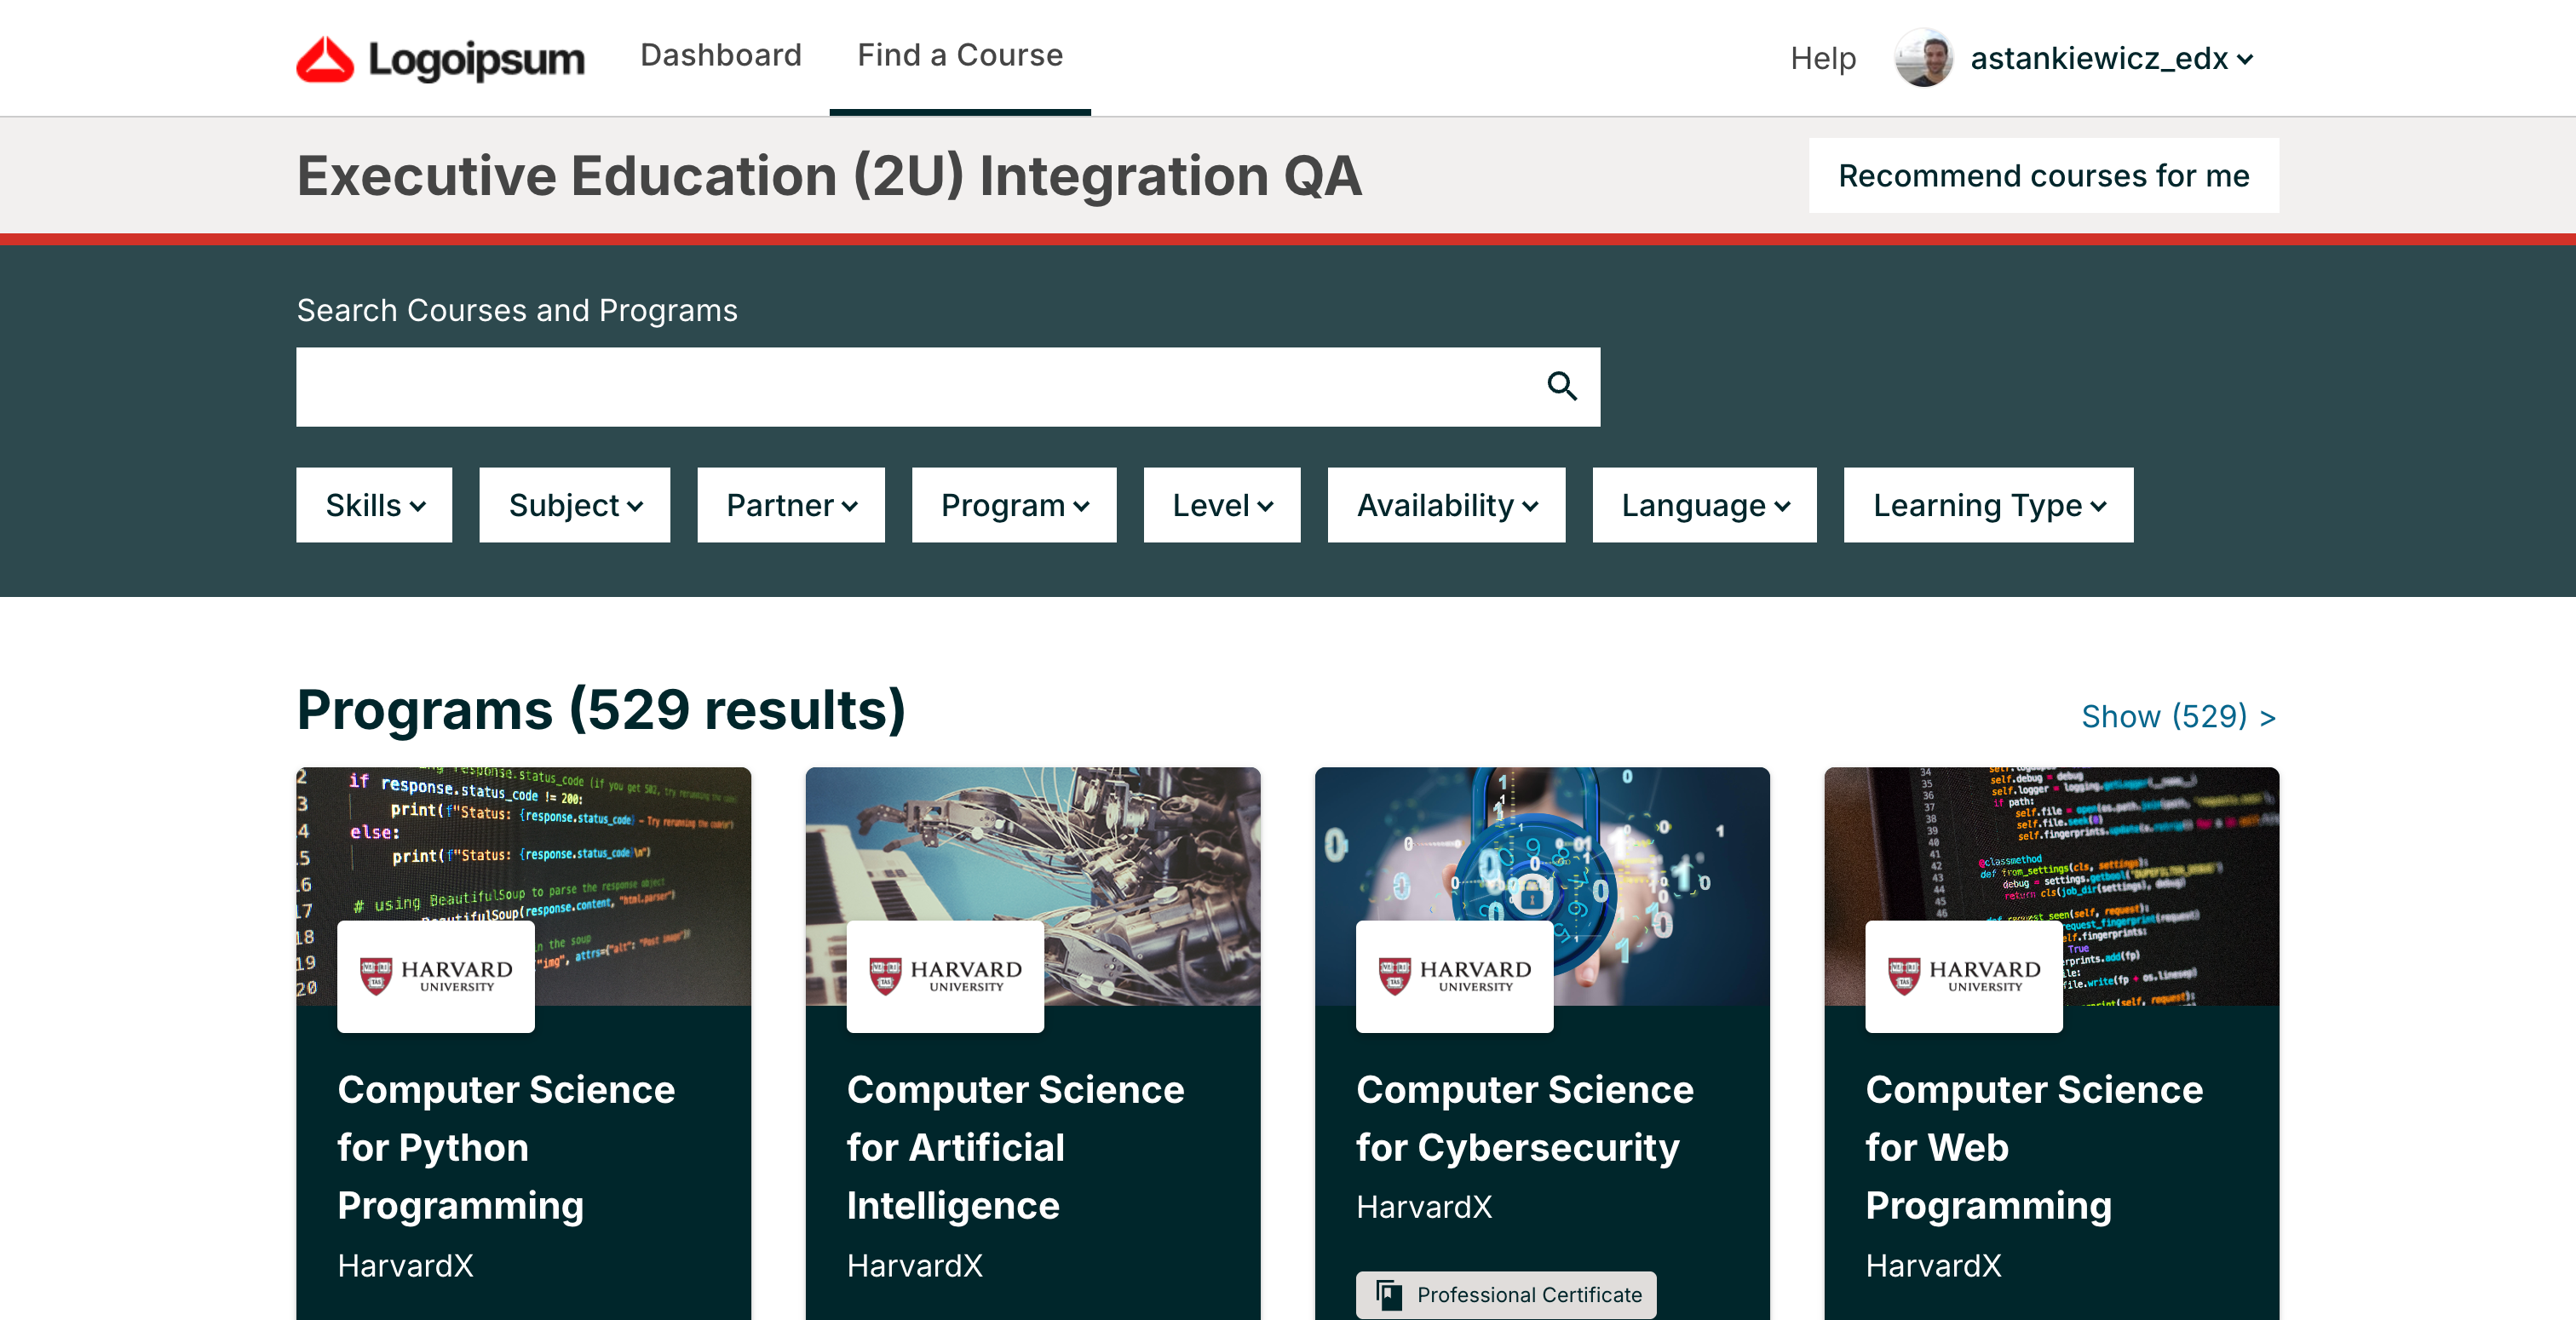Click Harvard logo on Web Programming card
Image resolution: width=2576 pixels, height=1320 pixels.
[1964, 976]
